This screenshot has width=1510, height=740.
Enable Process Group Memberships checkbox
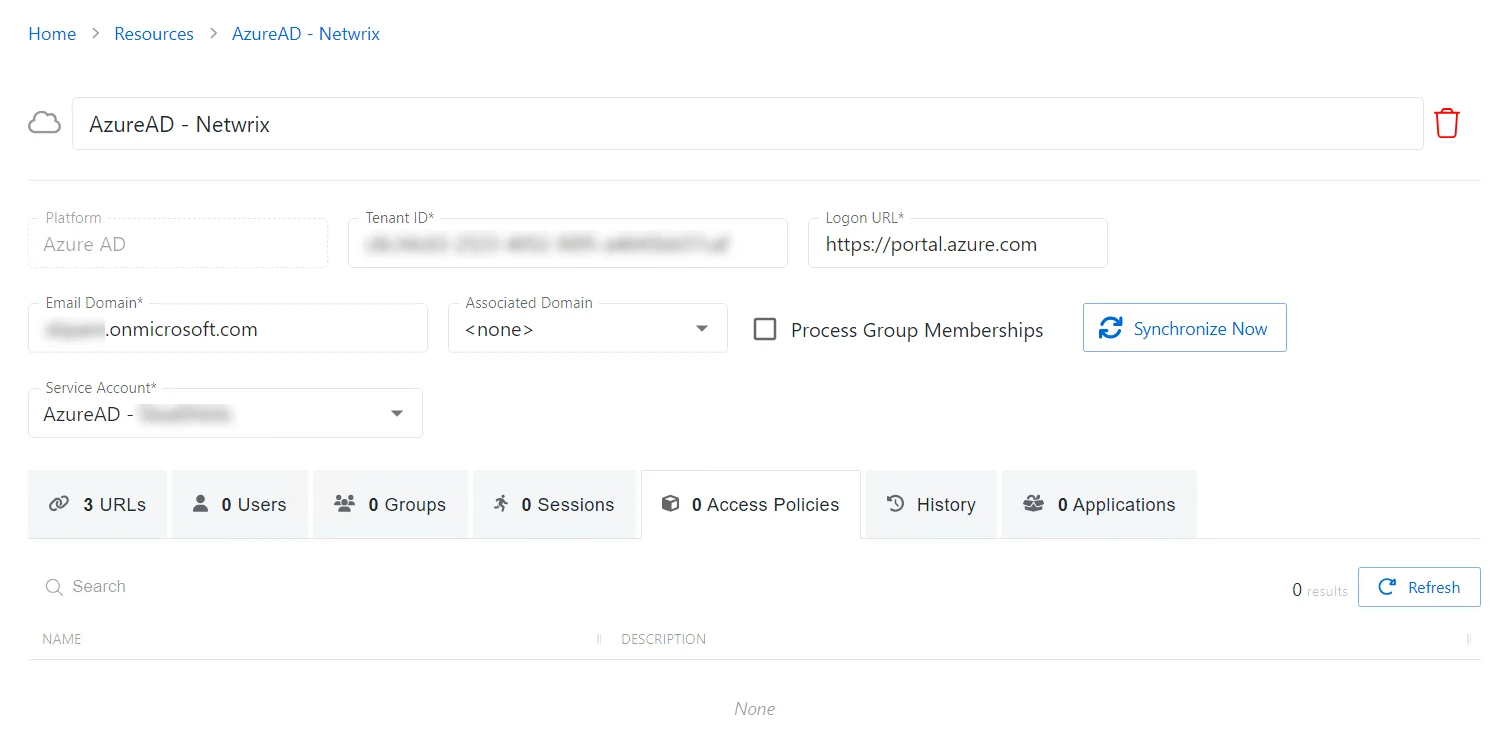[x=765, y=329]
